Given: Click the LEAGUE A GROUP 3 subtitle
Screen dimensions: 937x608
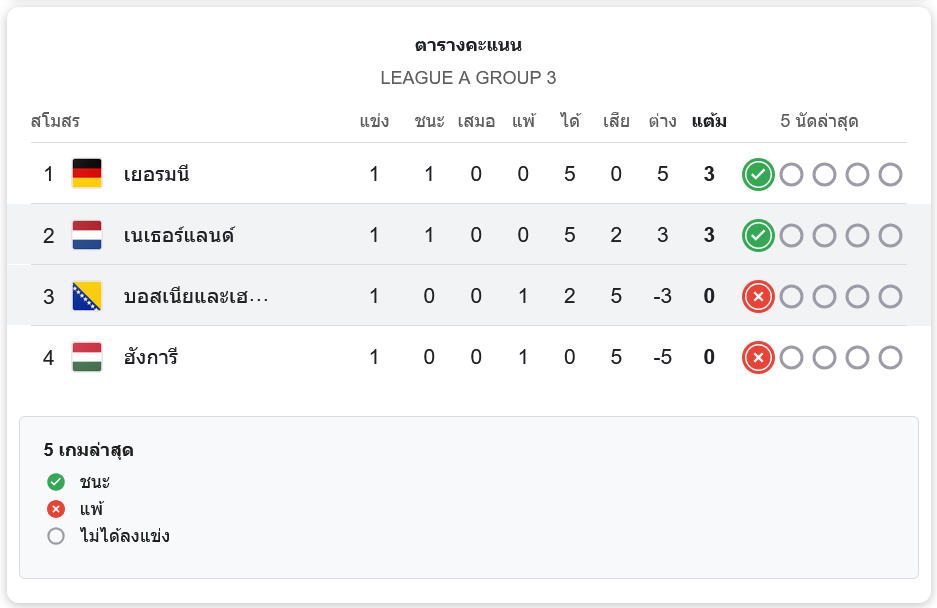Looking at the screenshot, I should (x=468, y=78).
